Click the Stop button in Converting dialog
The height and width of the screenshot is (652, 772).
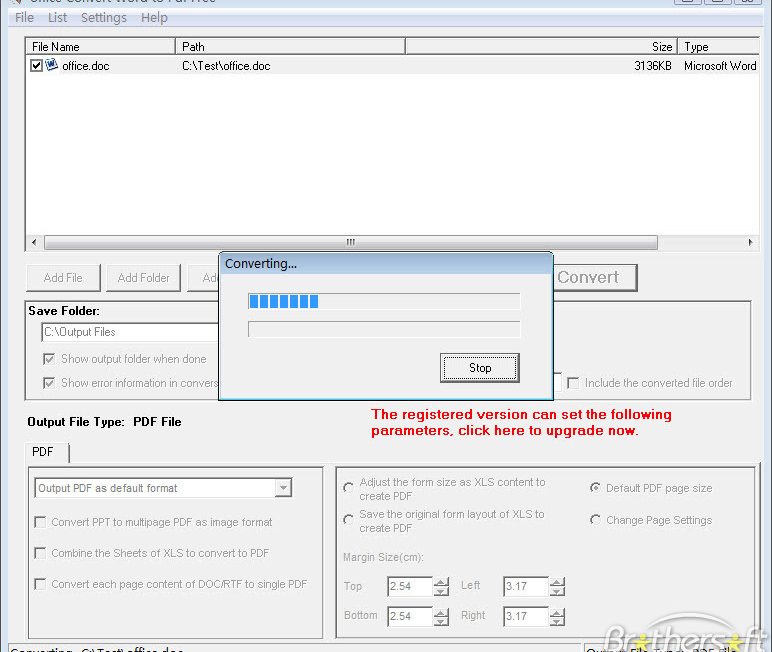click(480, 368)
